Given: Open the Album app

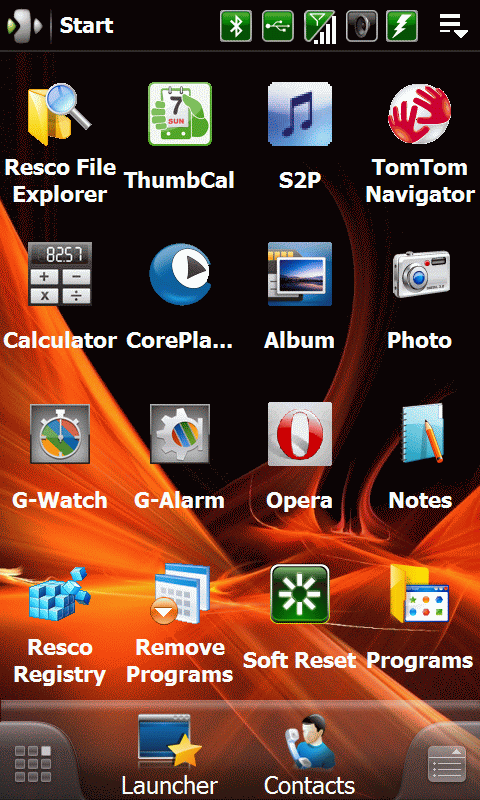Looking at the screenshot, I should click(x=299, y=274).
